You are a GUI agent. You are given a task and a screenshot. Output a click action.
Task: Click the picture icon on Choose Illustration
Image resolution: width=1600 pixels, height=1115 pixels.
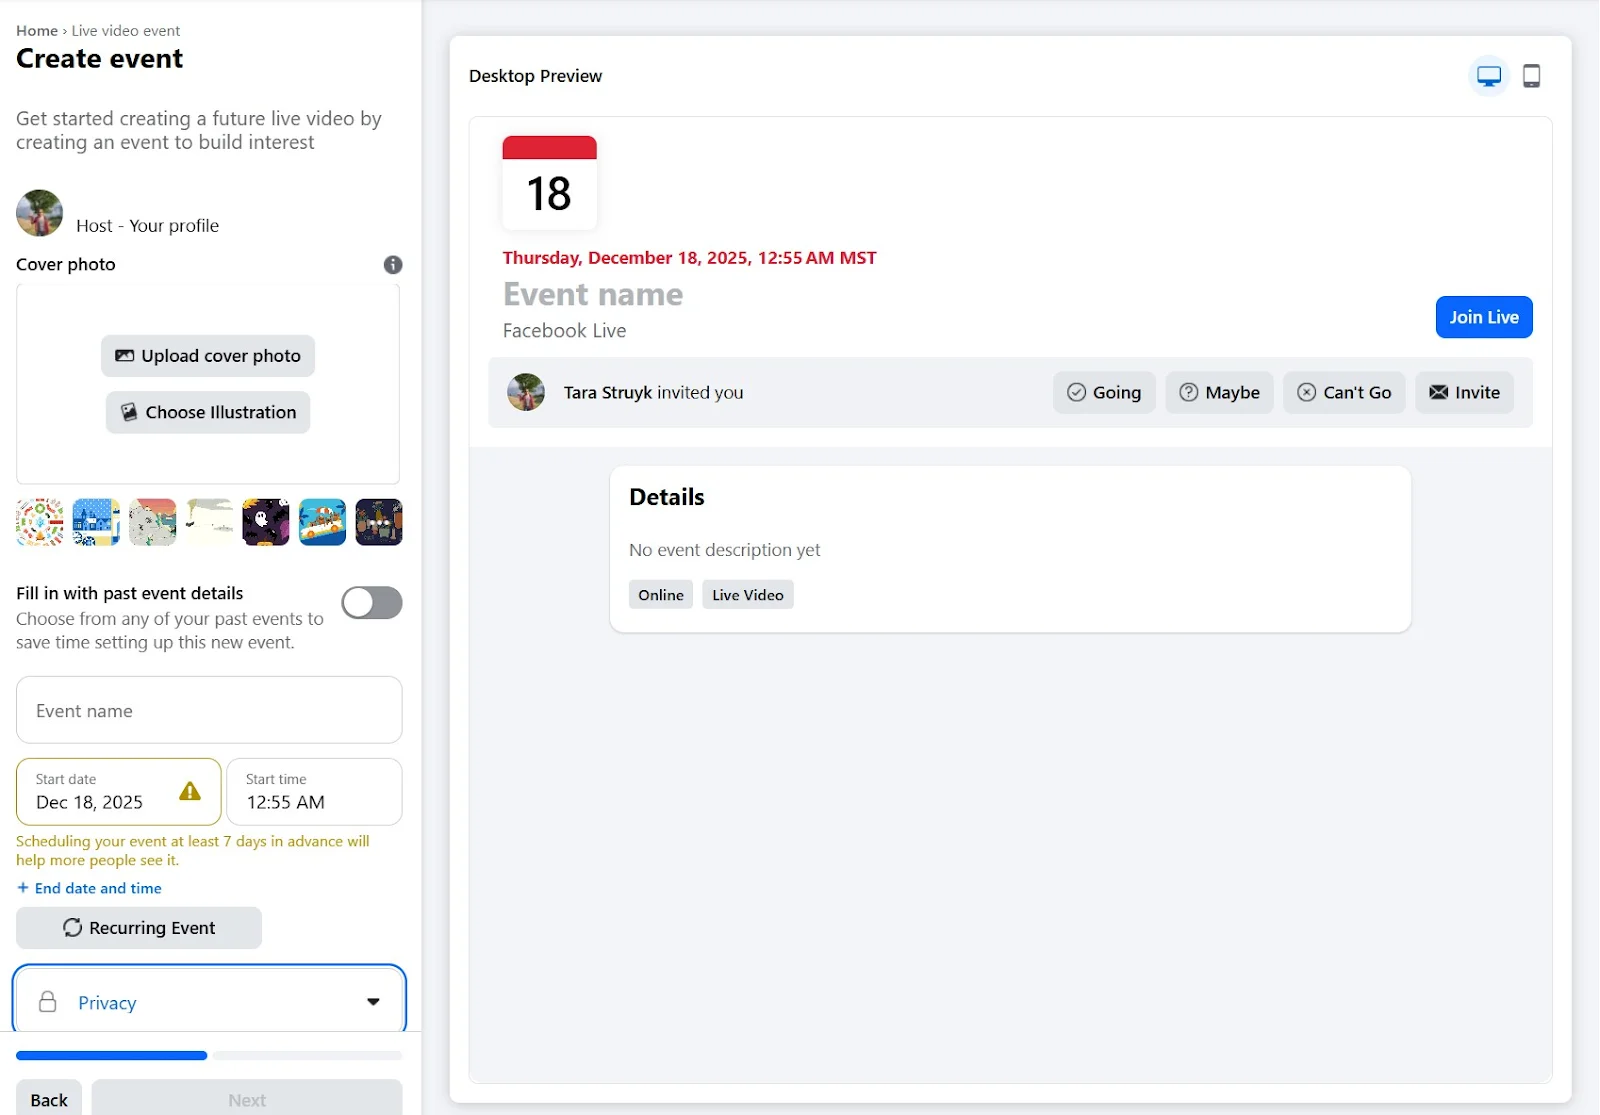point(129,412)
